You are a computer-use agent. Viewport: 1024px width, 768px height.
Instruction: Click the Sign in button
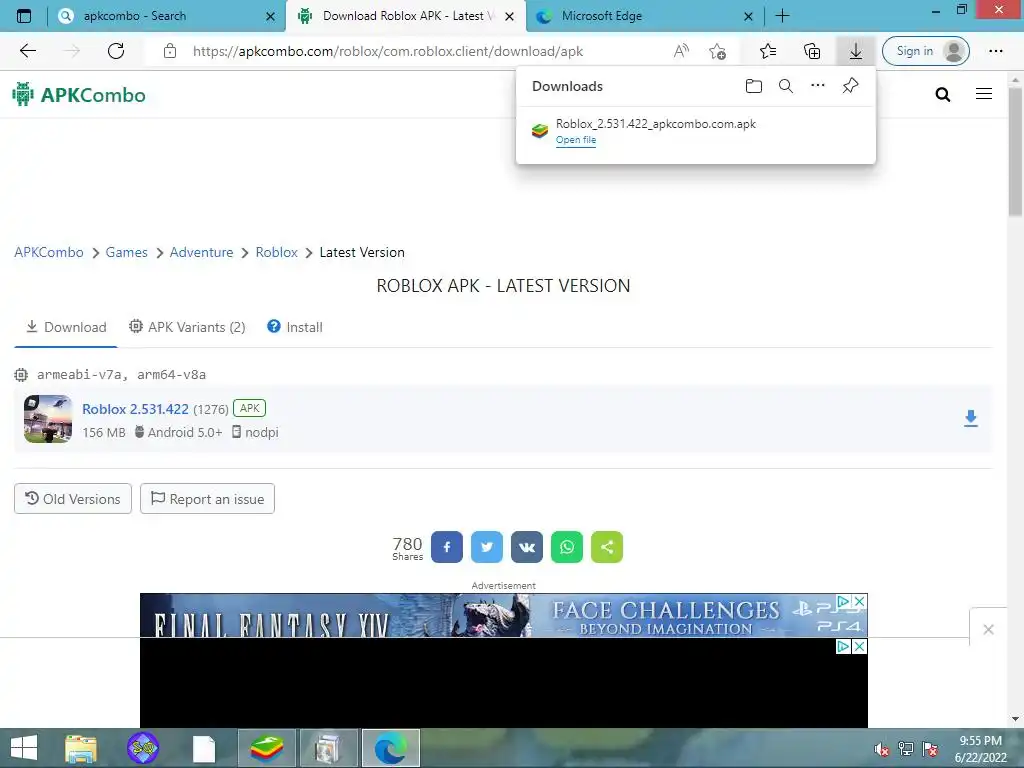click(x=925, y=51)
